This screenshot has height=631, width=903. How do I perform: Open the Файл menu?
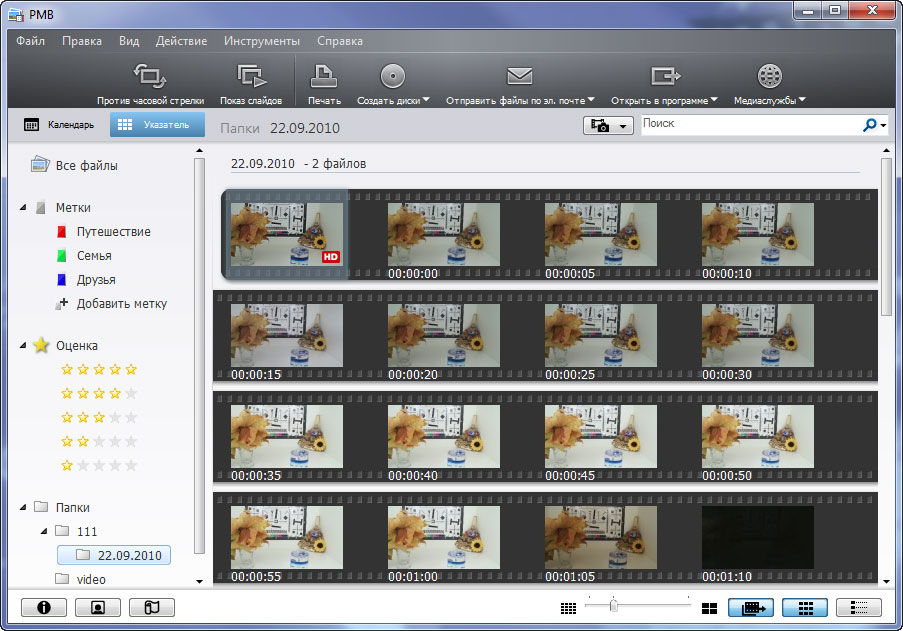[x=31, y=41]
